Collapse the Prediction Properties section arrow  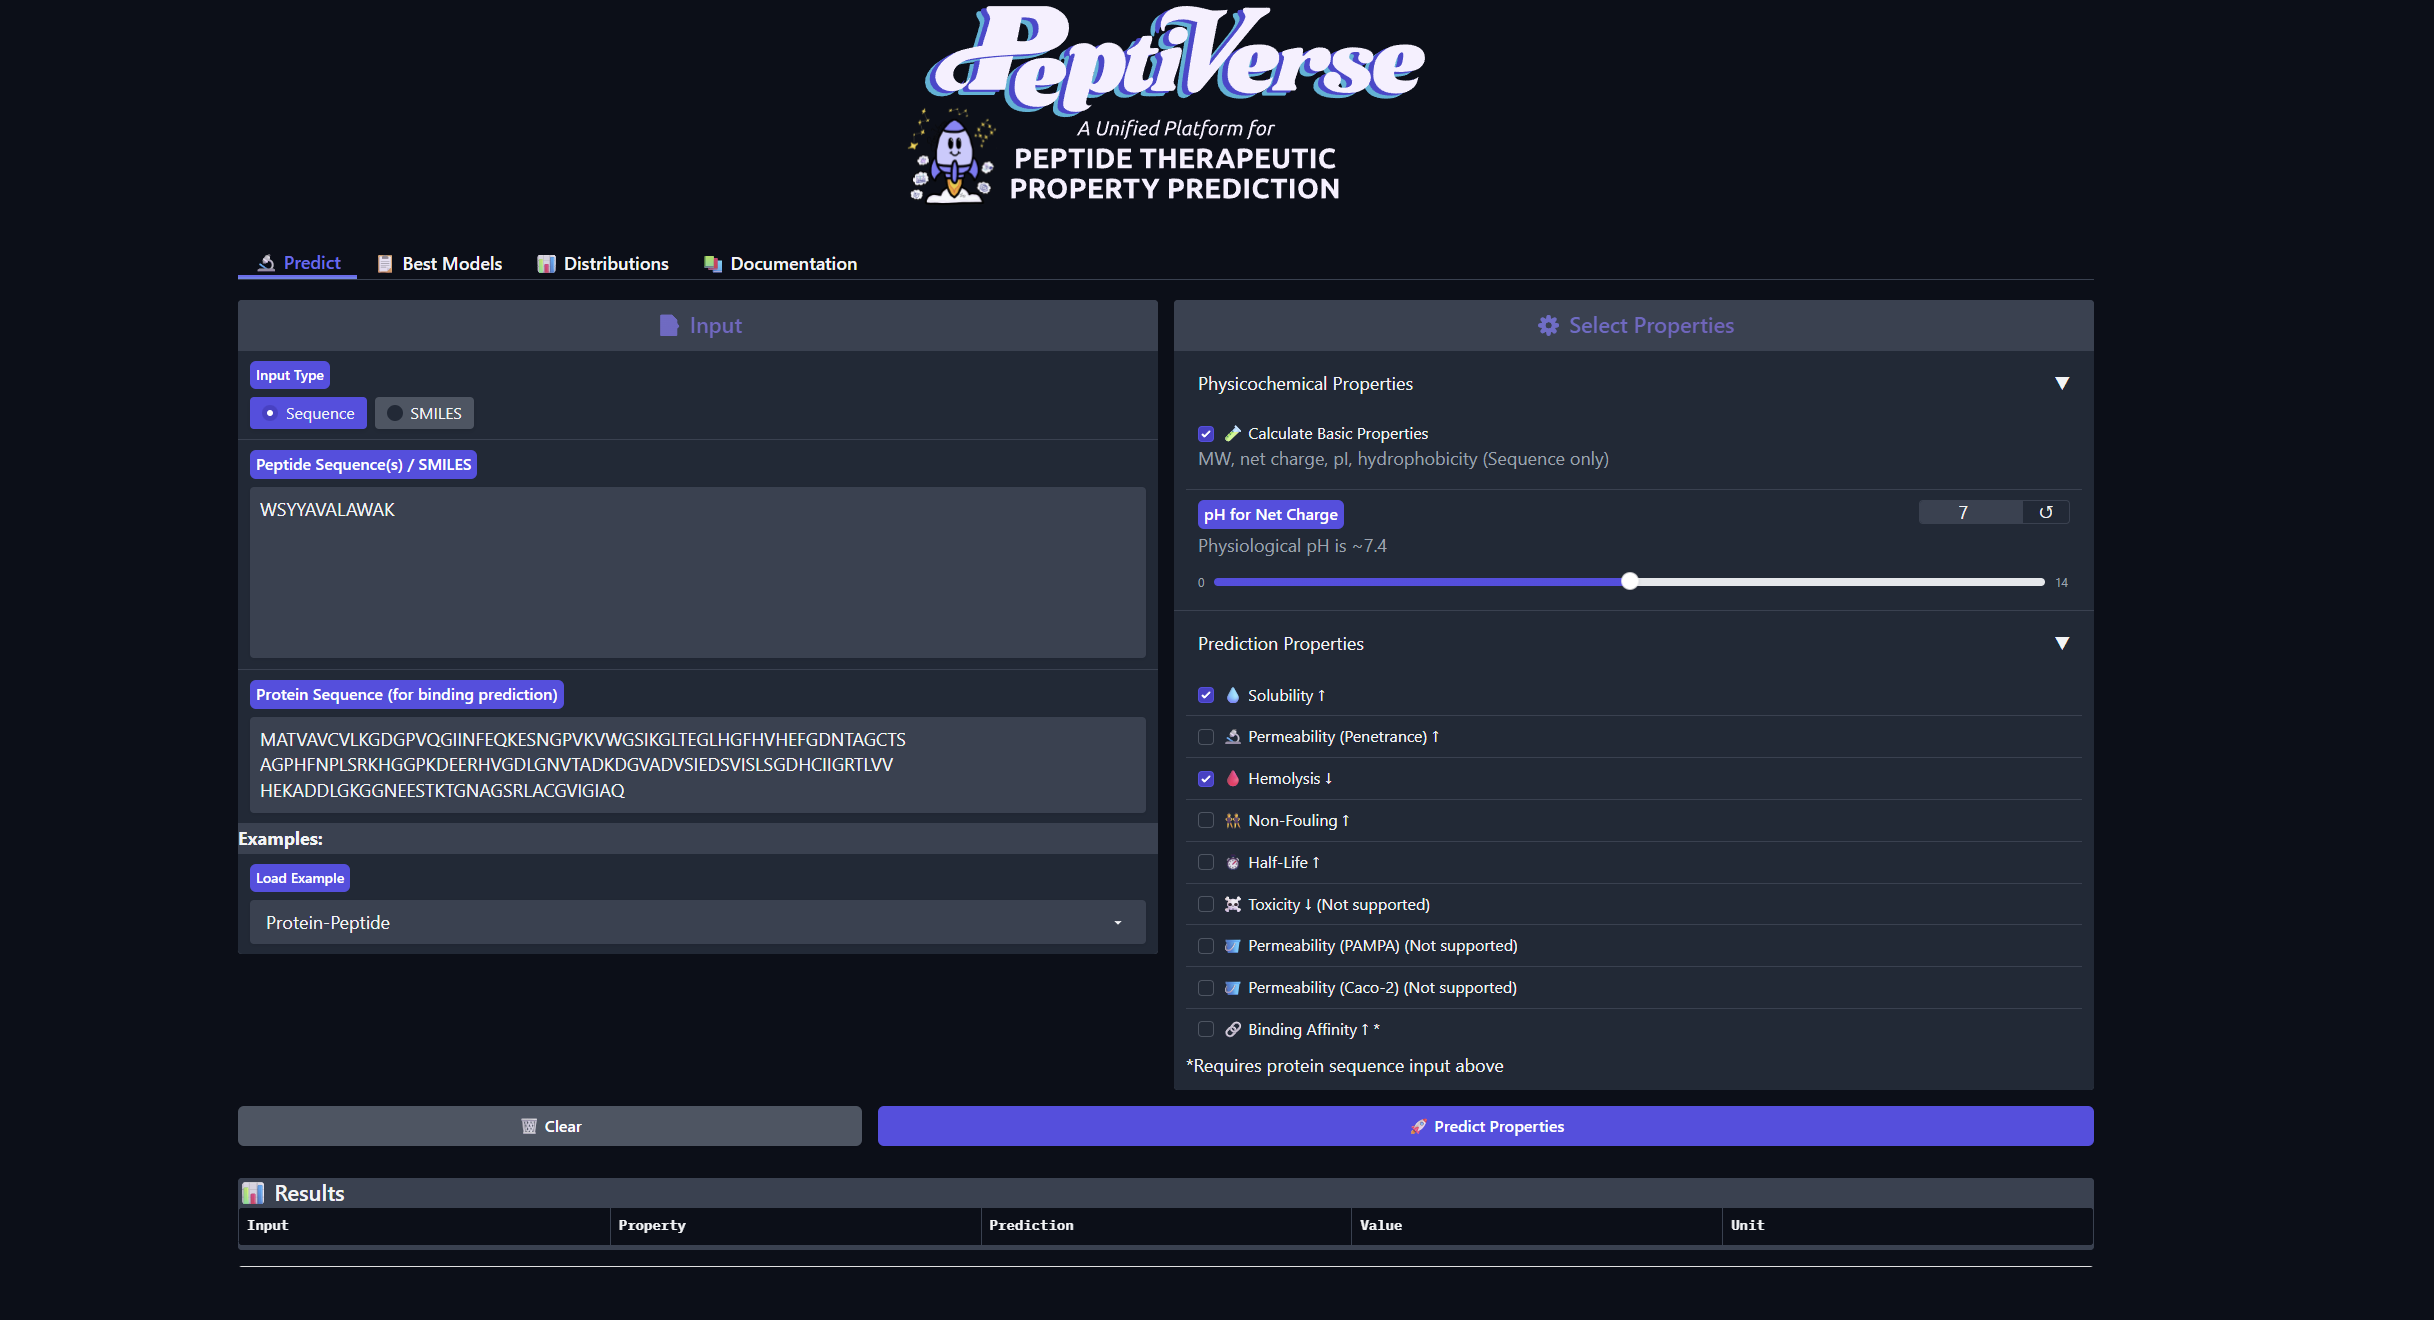point(2062,643)
